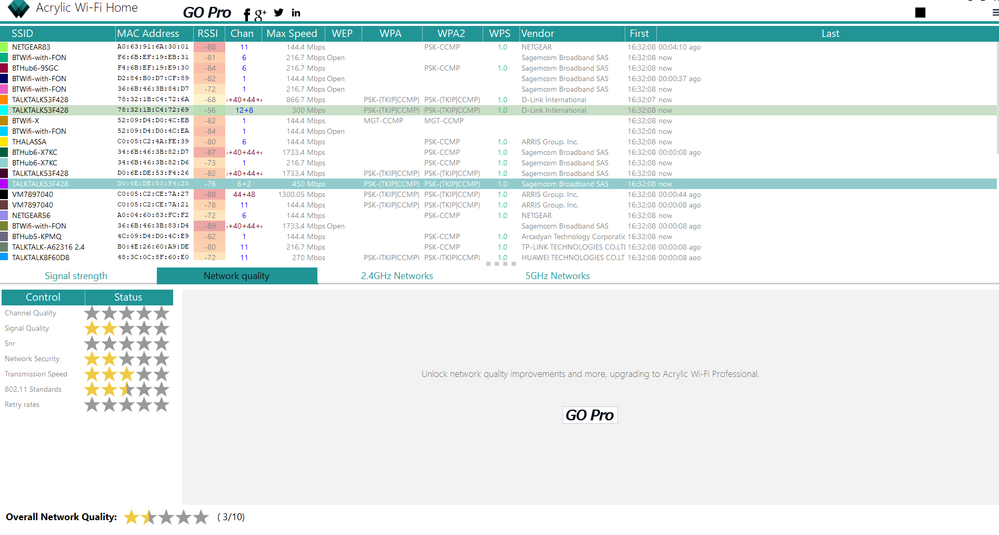999x535 pixels.
Task: Click the NETGEAR83 green color swatch
Action: [4, 47]
